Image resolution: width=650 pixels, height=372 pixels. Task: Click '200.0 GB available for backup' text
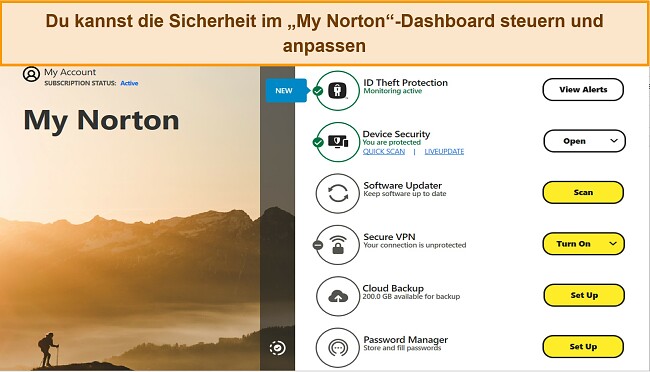coord(411,297)
